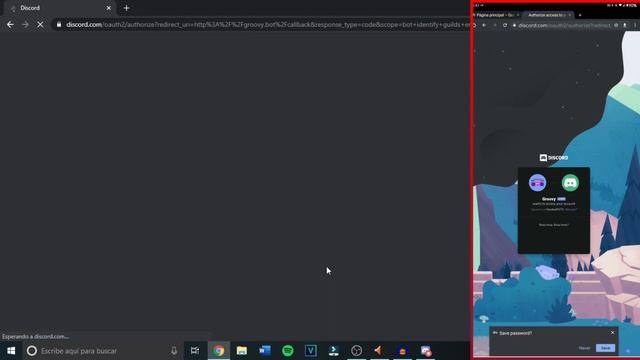Click the 'Groovy' name in the dialog
This screenshot has width=640, height=360.
549,199
